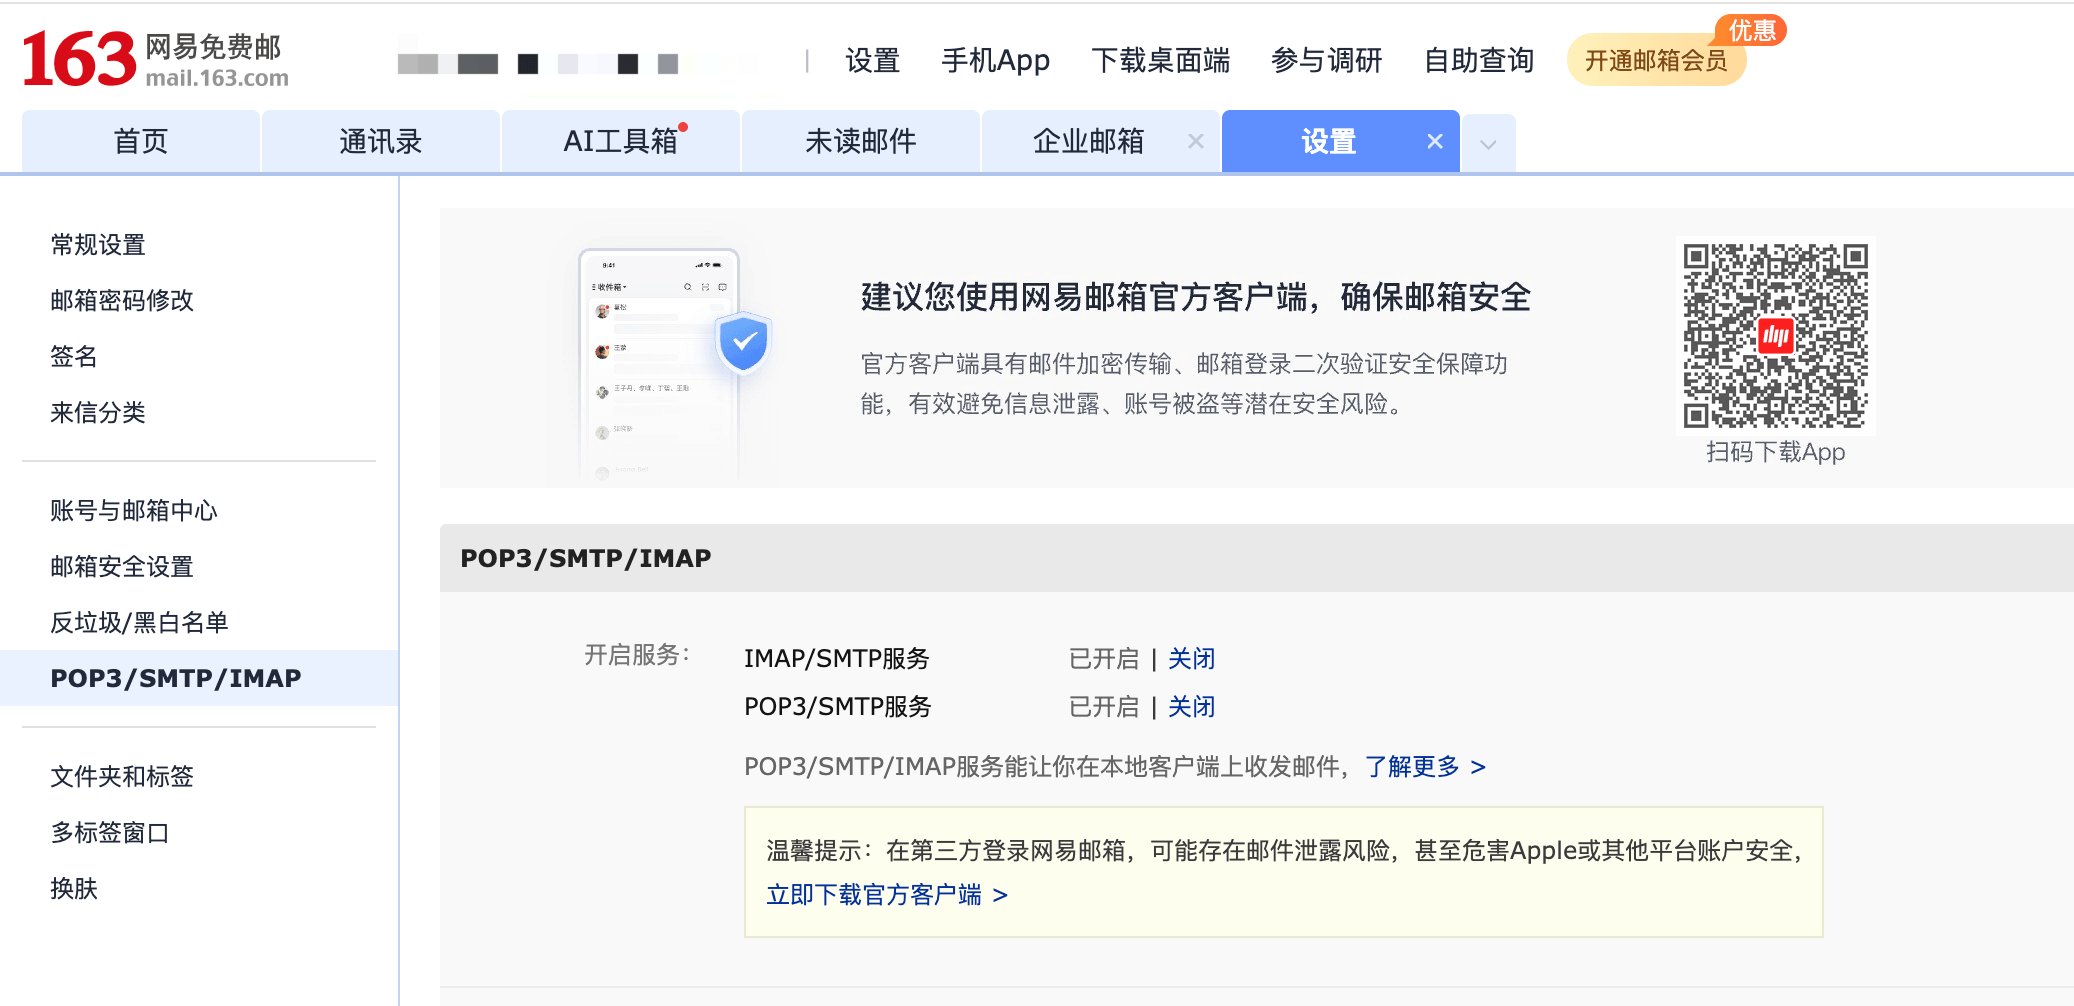
Task: Click the 已开启 status for IMAP/SMTP
Action: tap(1104, 659)
